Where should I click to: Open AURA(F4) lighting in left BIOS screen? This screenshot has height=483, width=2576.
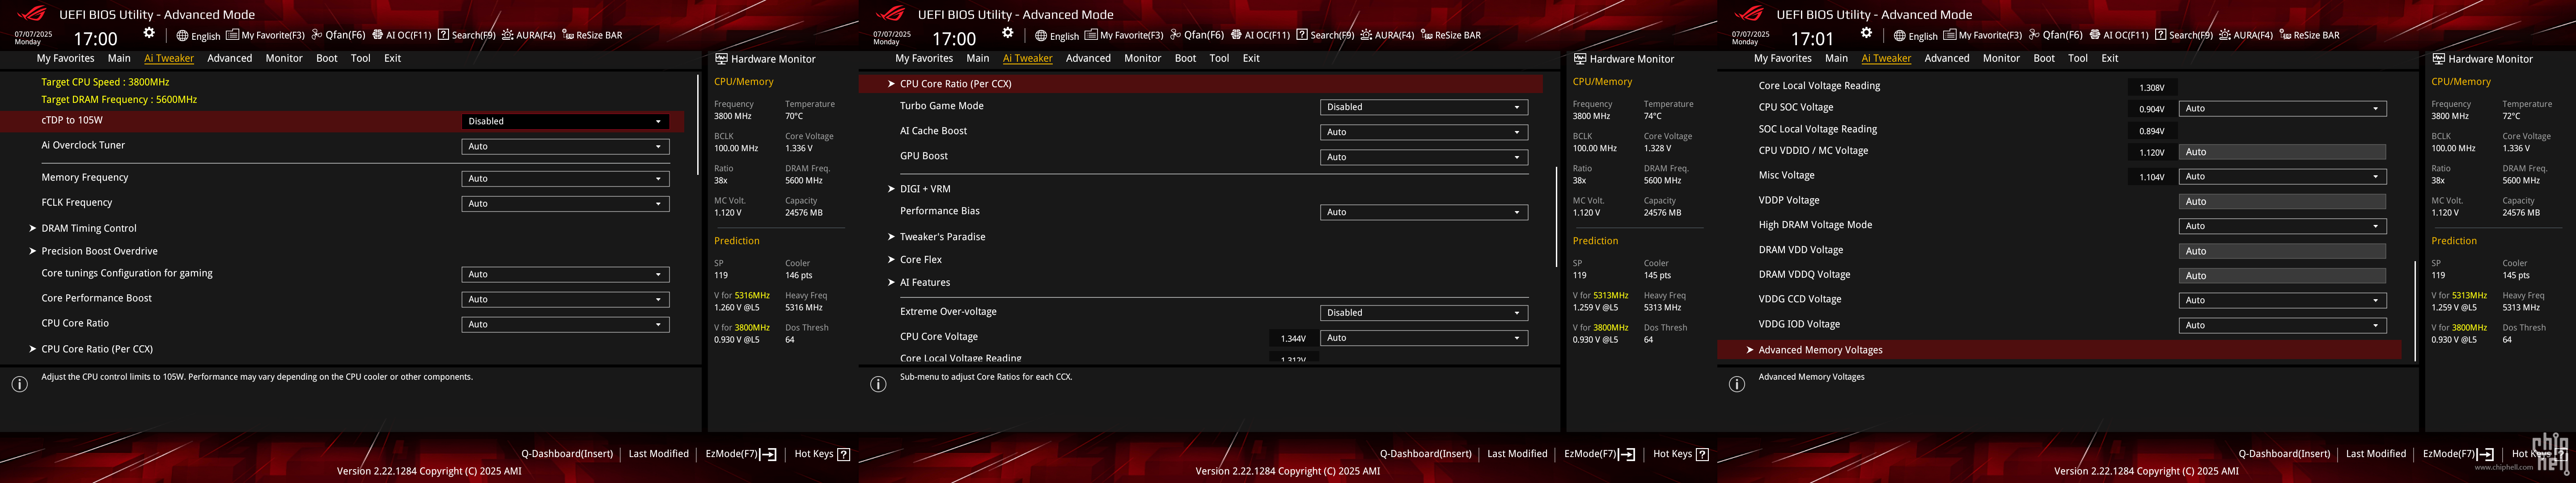pos(528,35)
